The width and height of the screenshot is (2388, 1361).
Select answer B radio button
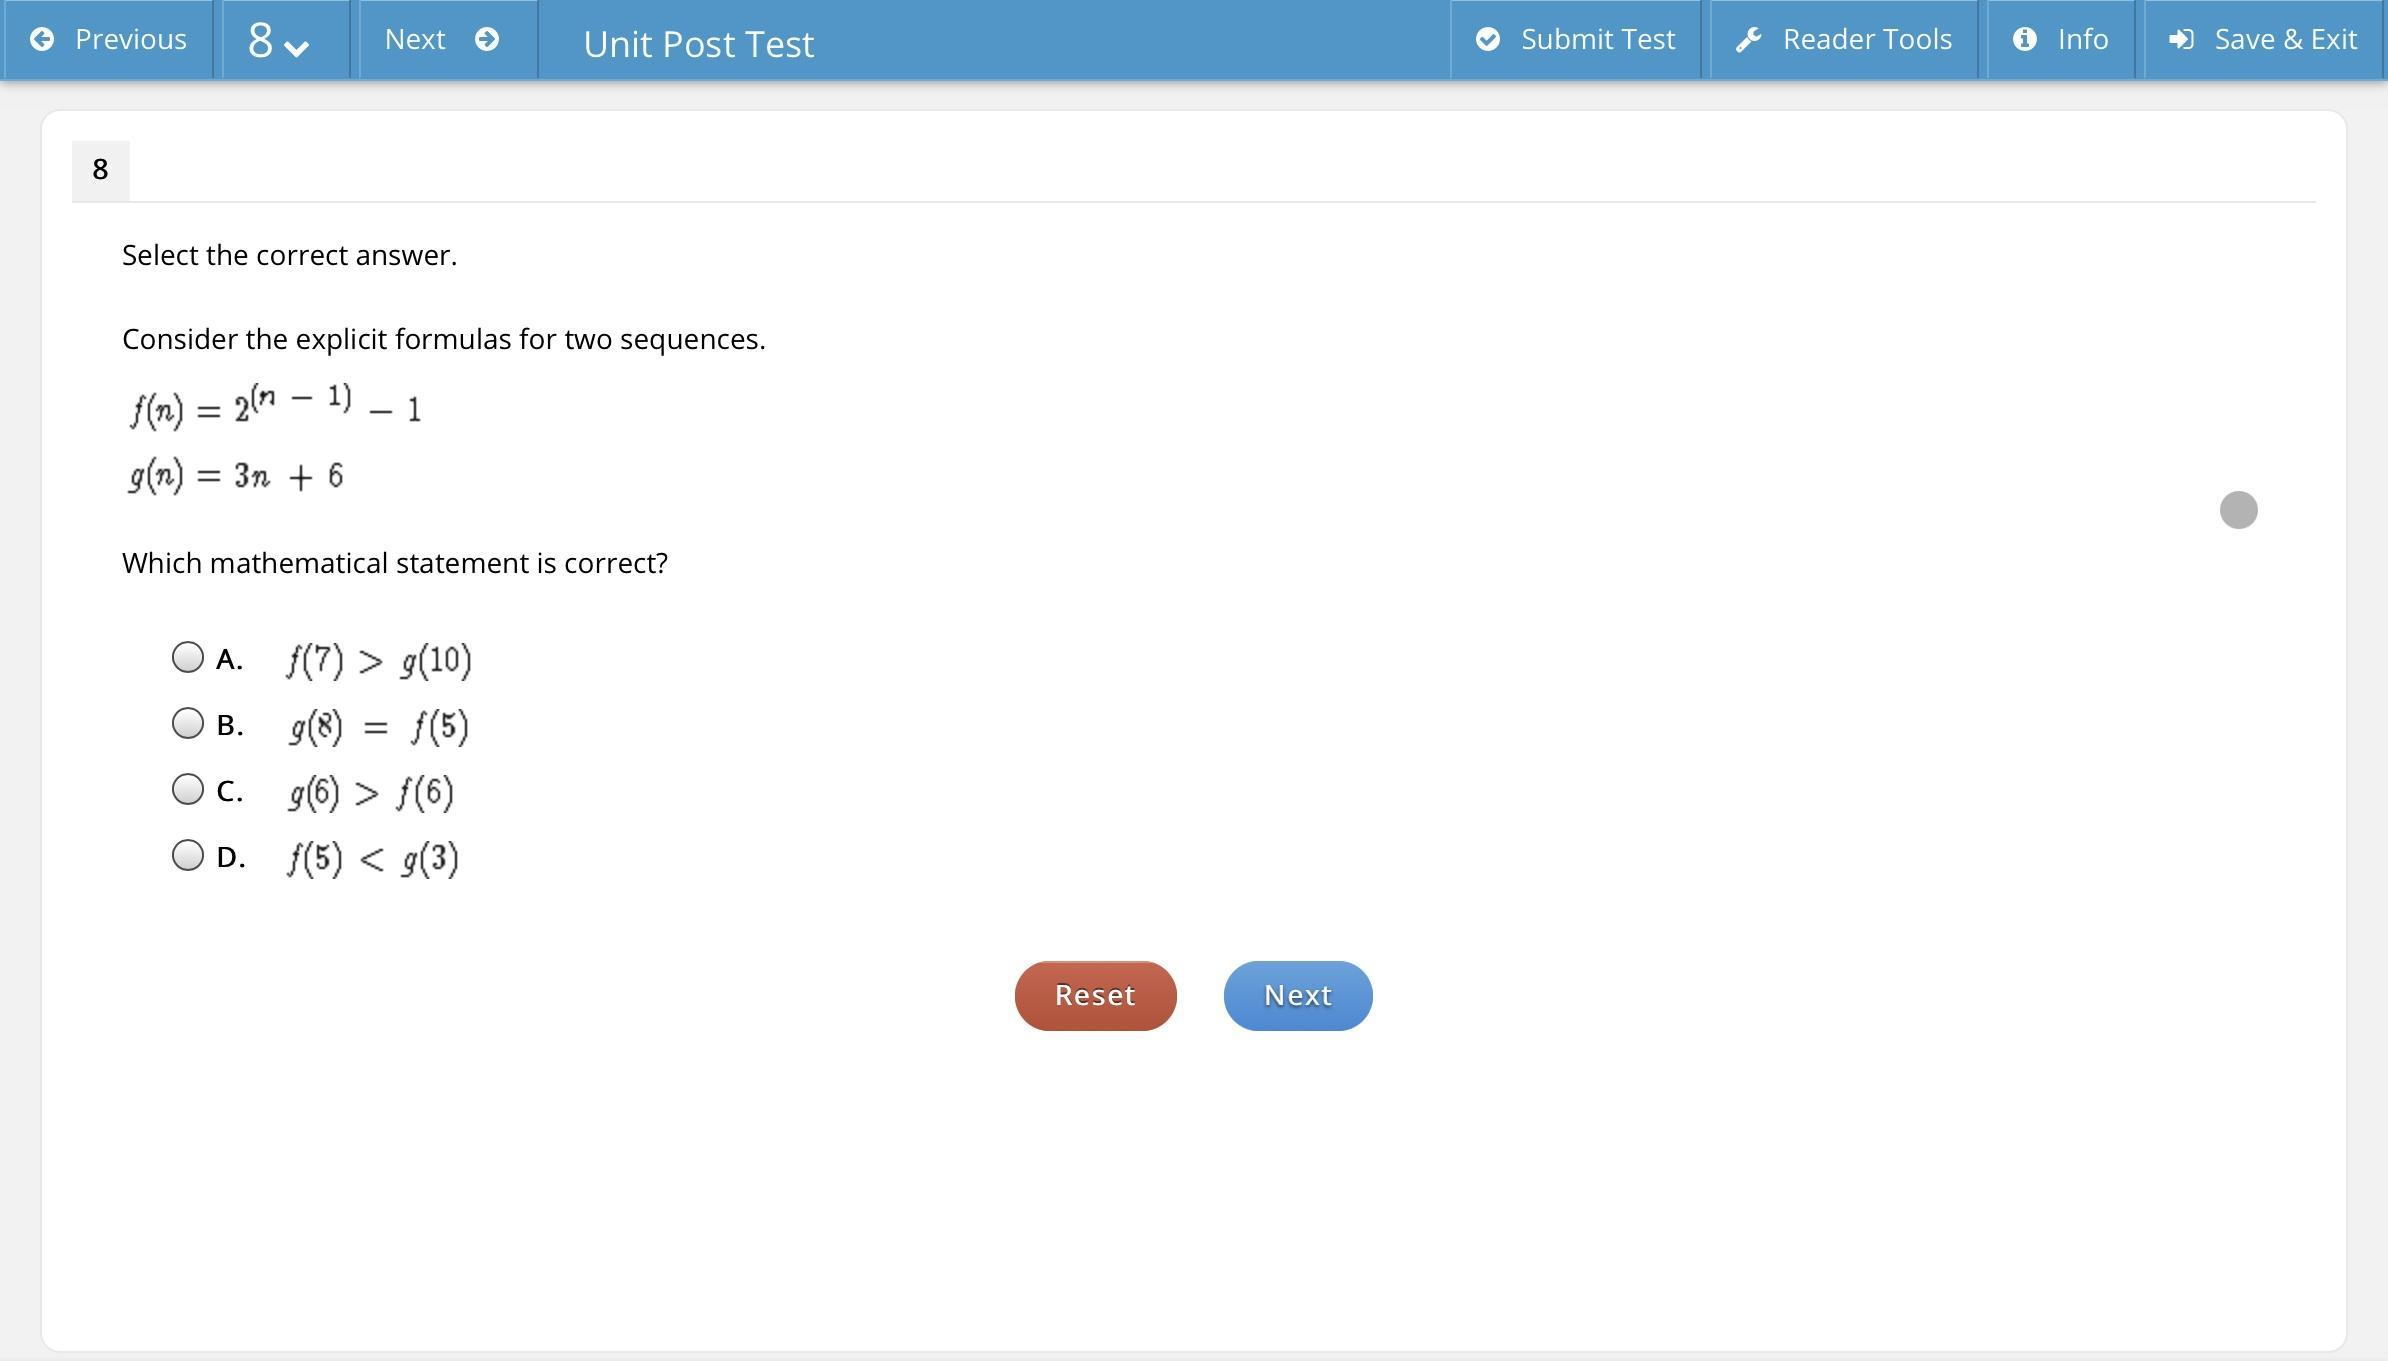point(188,723)
